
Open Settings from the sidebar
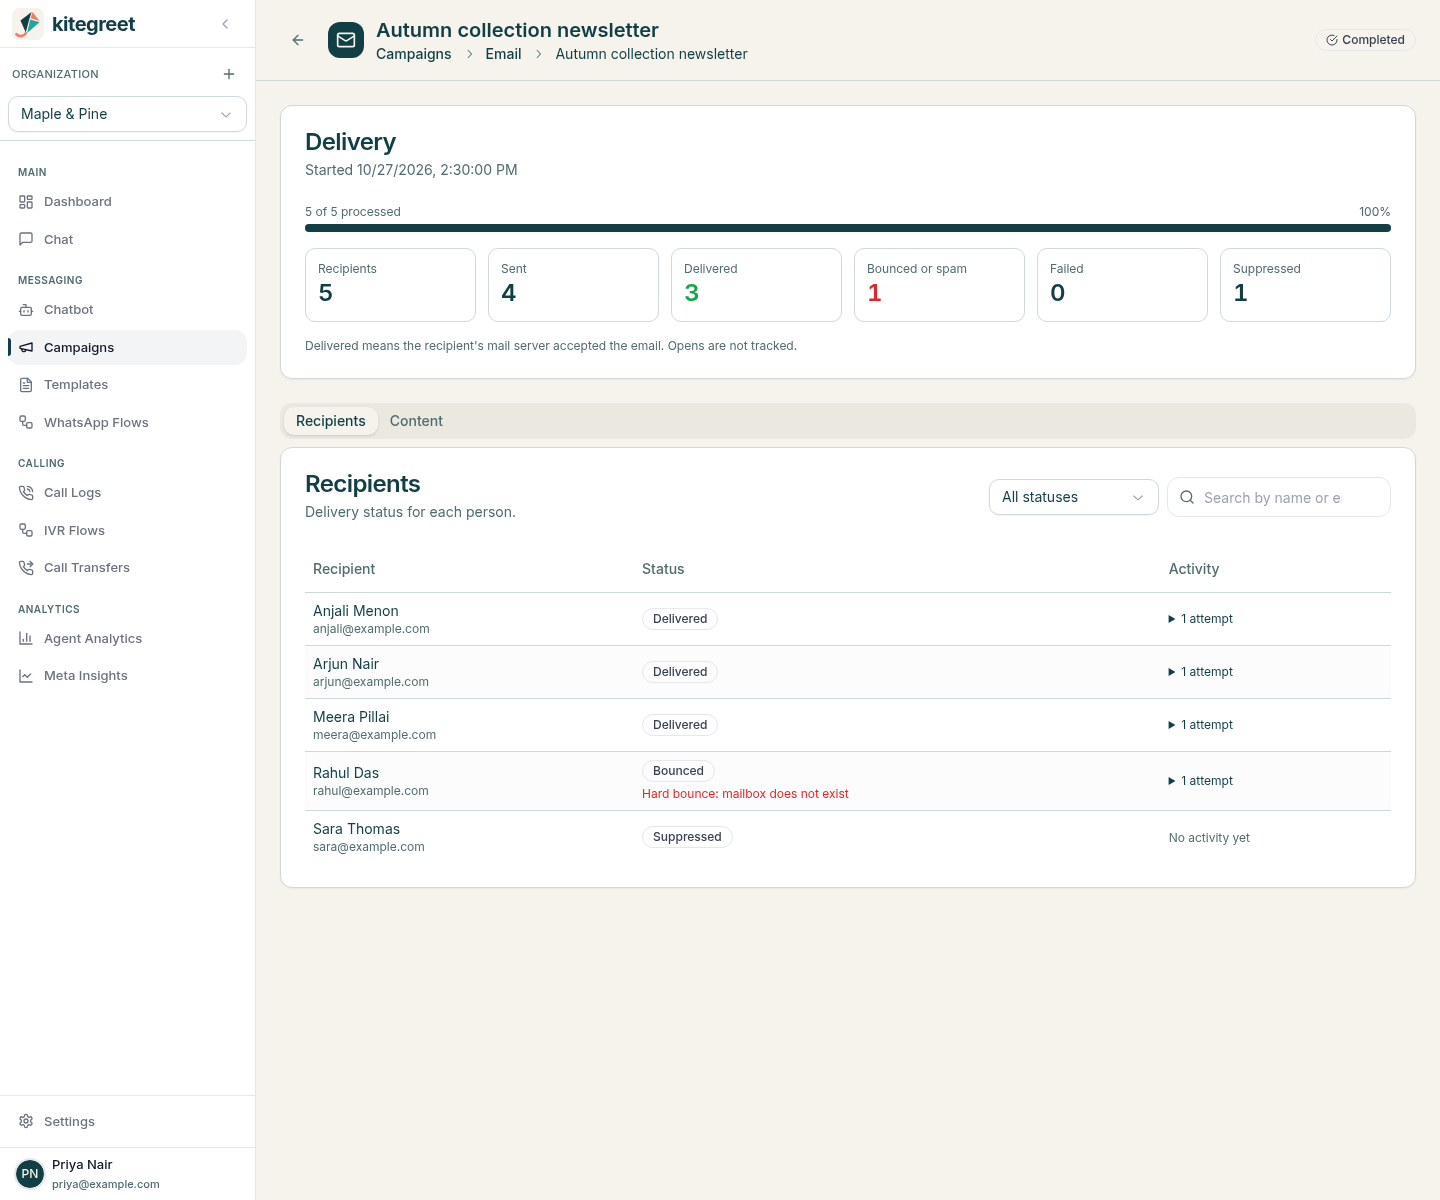127,1122
